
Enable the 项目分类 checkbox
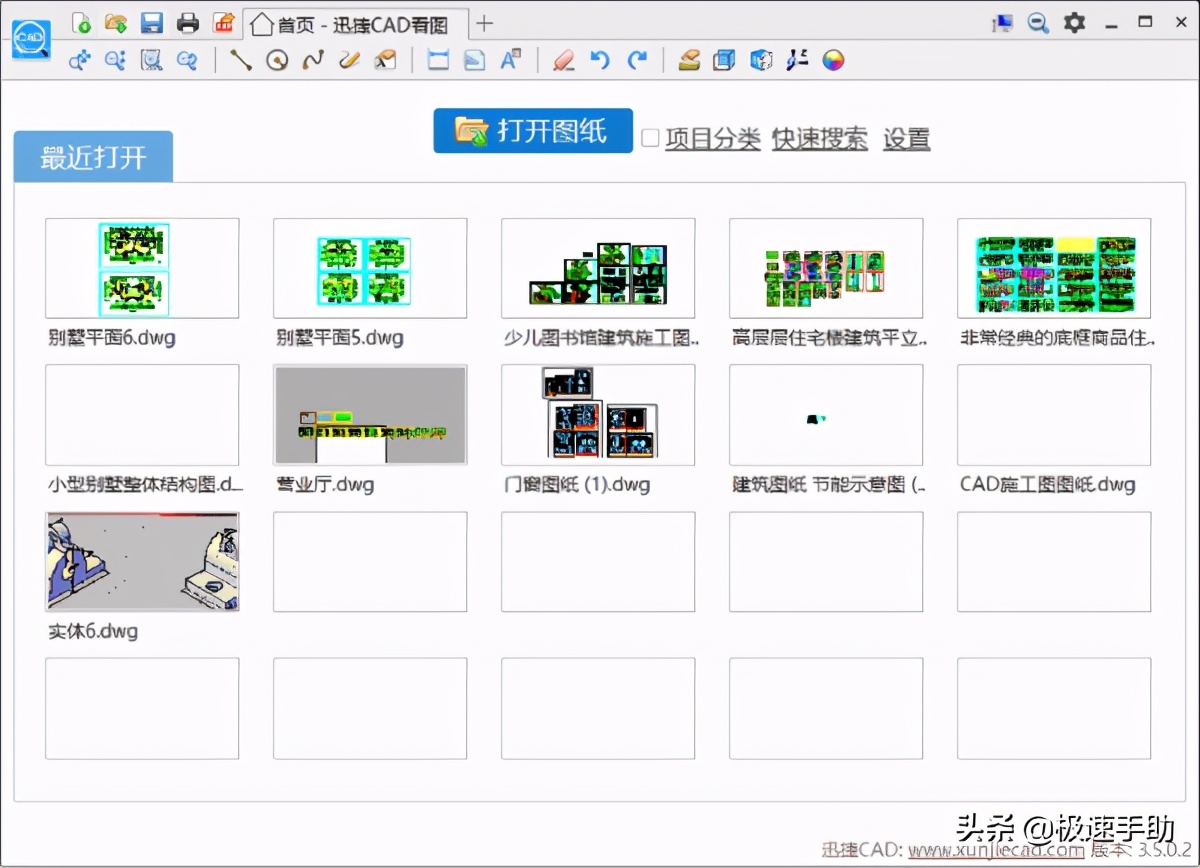tap(651, 138)
